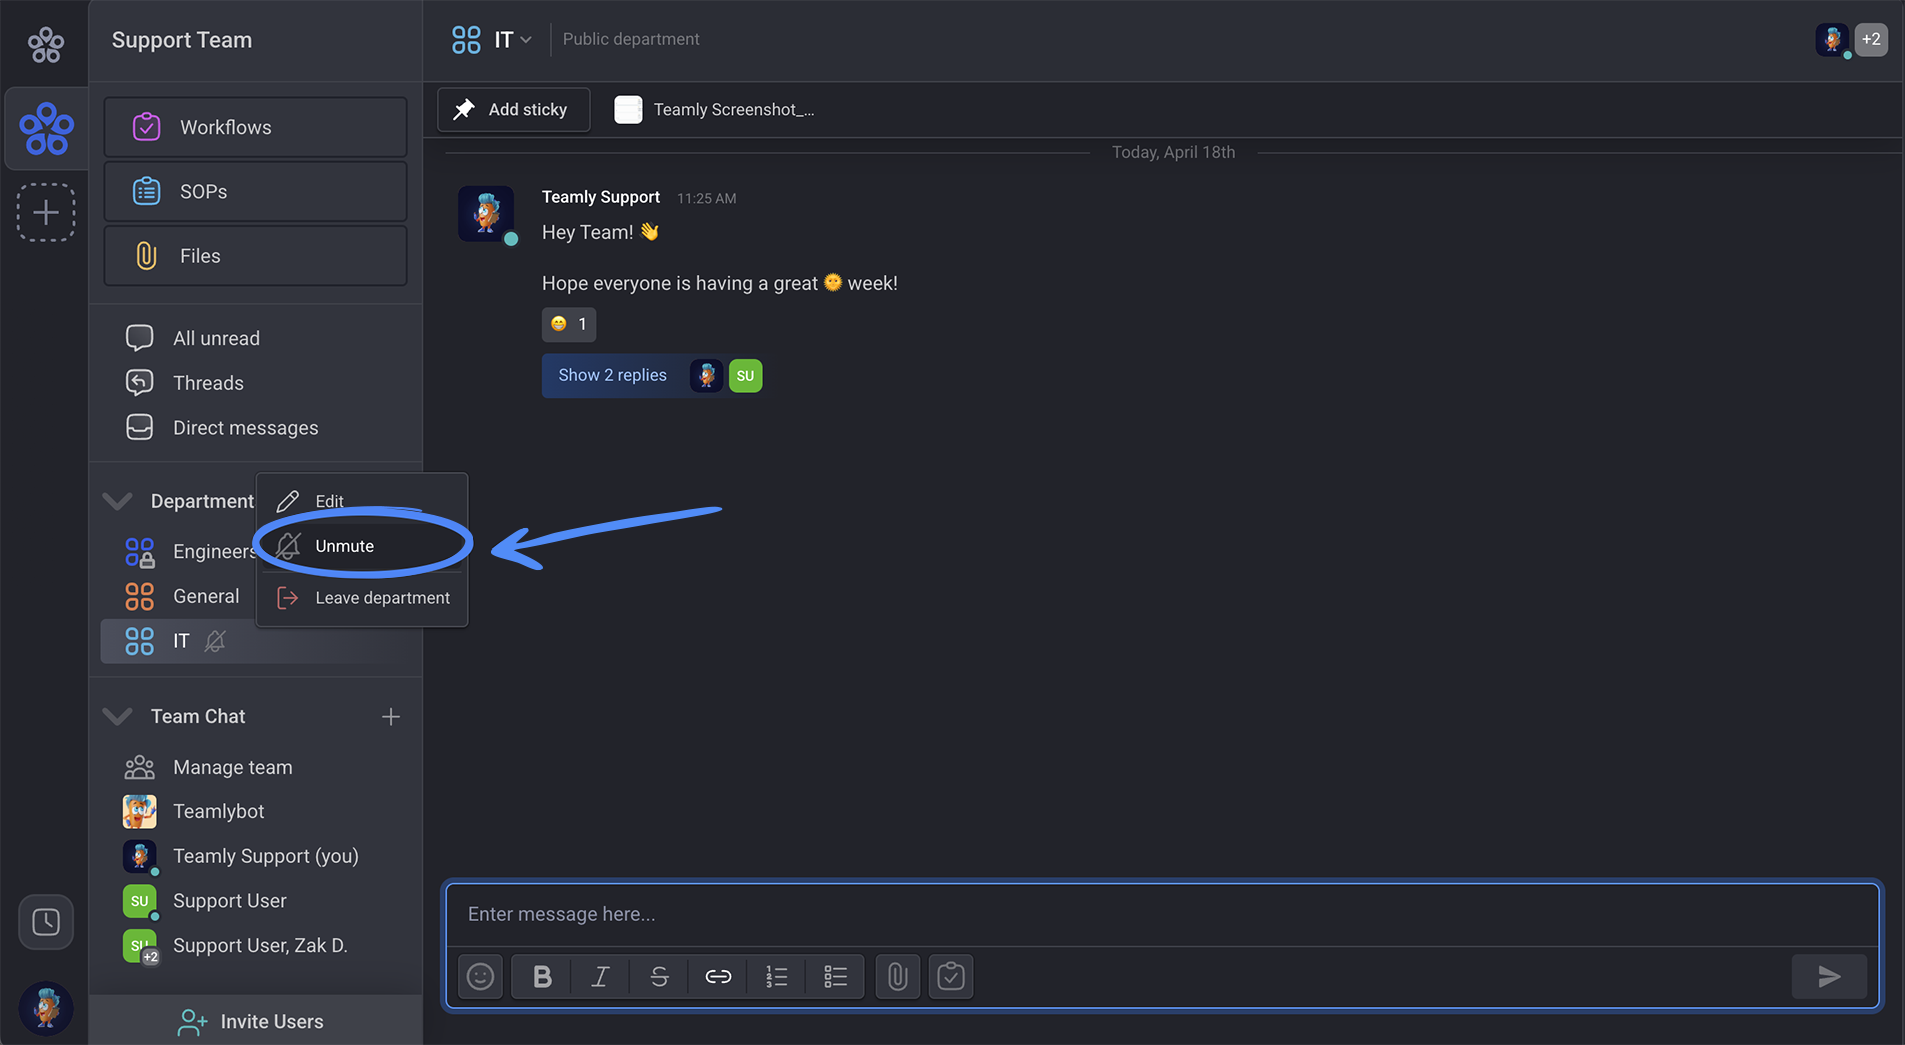Choose Leave department in the context menu
Image resolution: width=1905 pixels, height=1045 pixels.
pos(362,598)
